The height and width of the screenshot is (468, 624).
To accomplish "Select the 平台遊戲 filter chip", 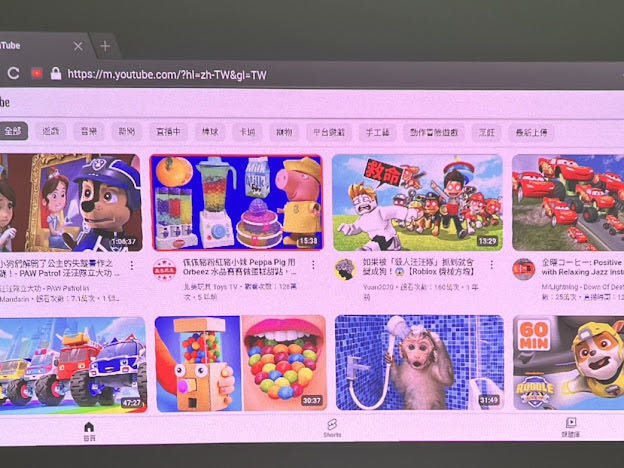I will [329, 132].
